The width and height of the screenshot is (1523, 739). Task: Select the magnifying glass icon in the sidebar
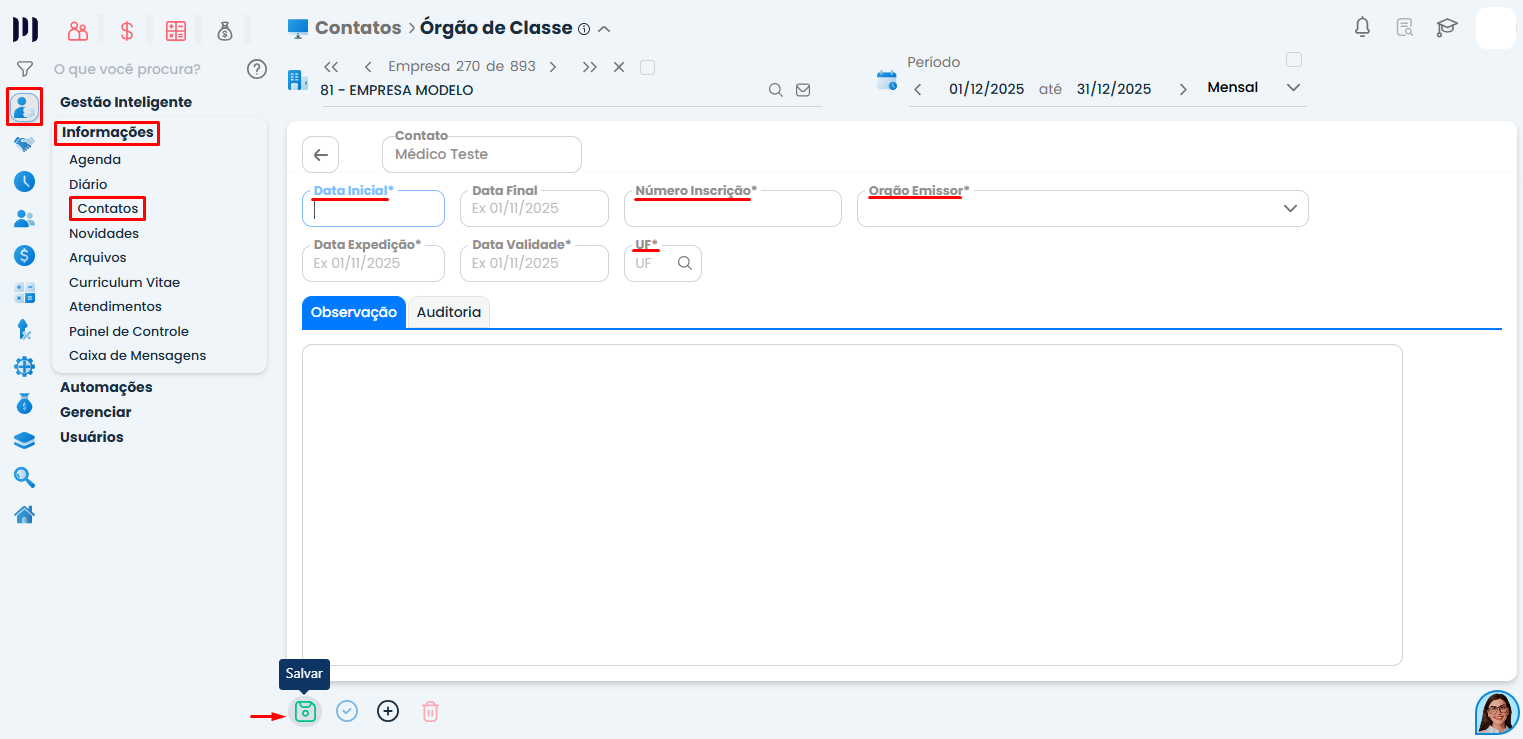[x=25, y=477]
